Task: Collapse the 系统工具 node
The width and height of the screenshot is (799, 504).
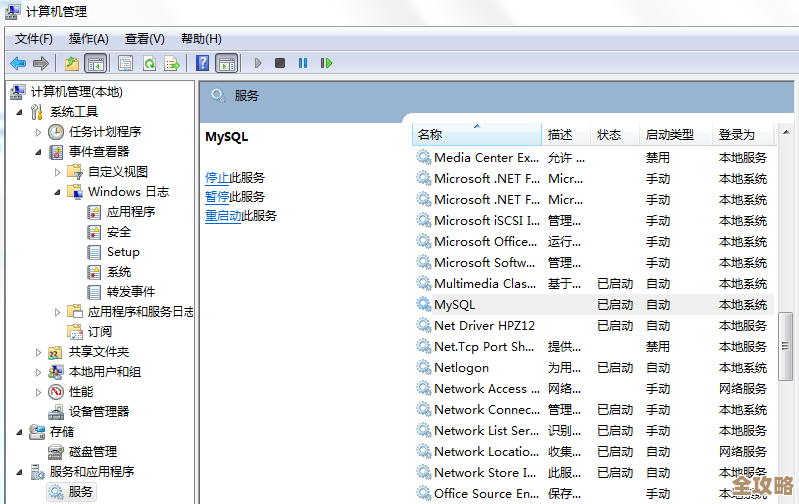Action: (x=19, y=112)
